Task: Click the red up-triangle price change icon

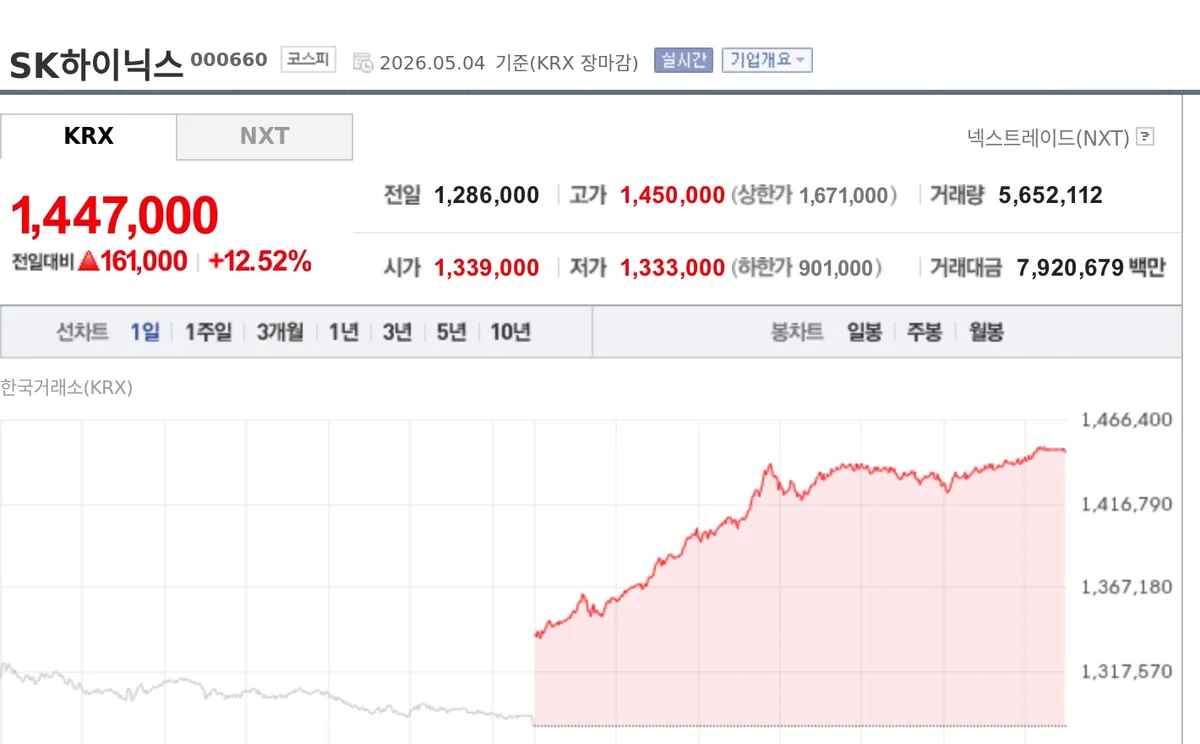Action: pos(88,262)
